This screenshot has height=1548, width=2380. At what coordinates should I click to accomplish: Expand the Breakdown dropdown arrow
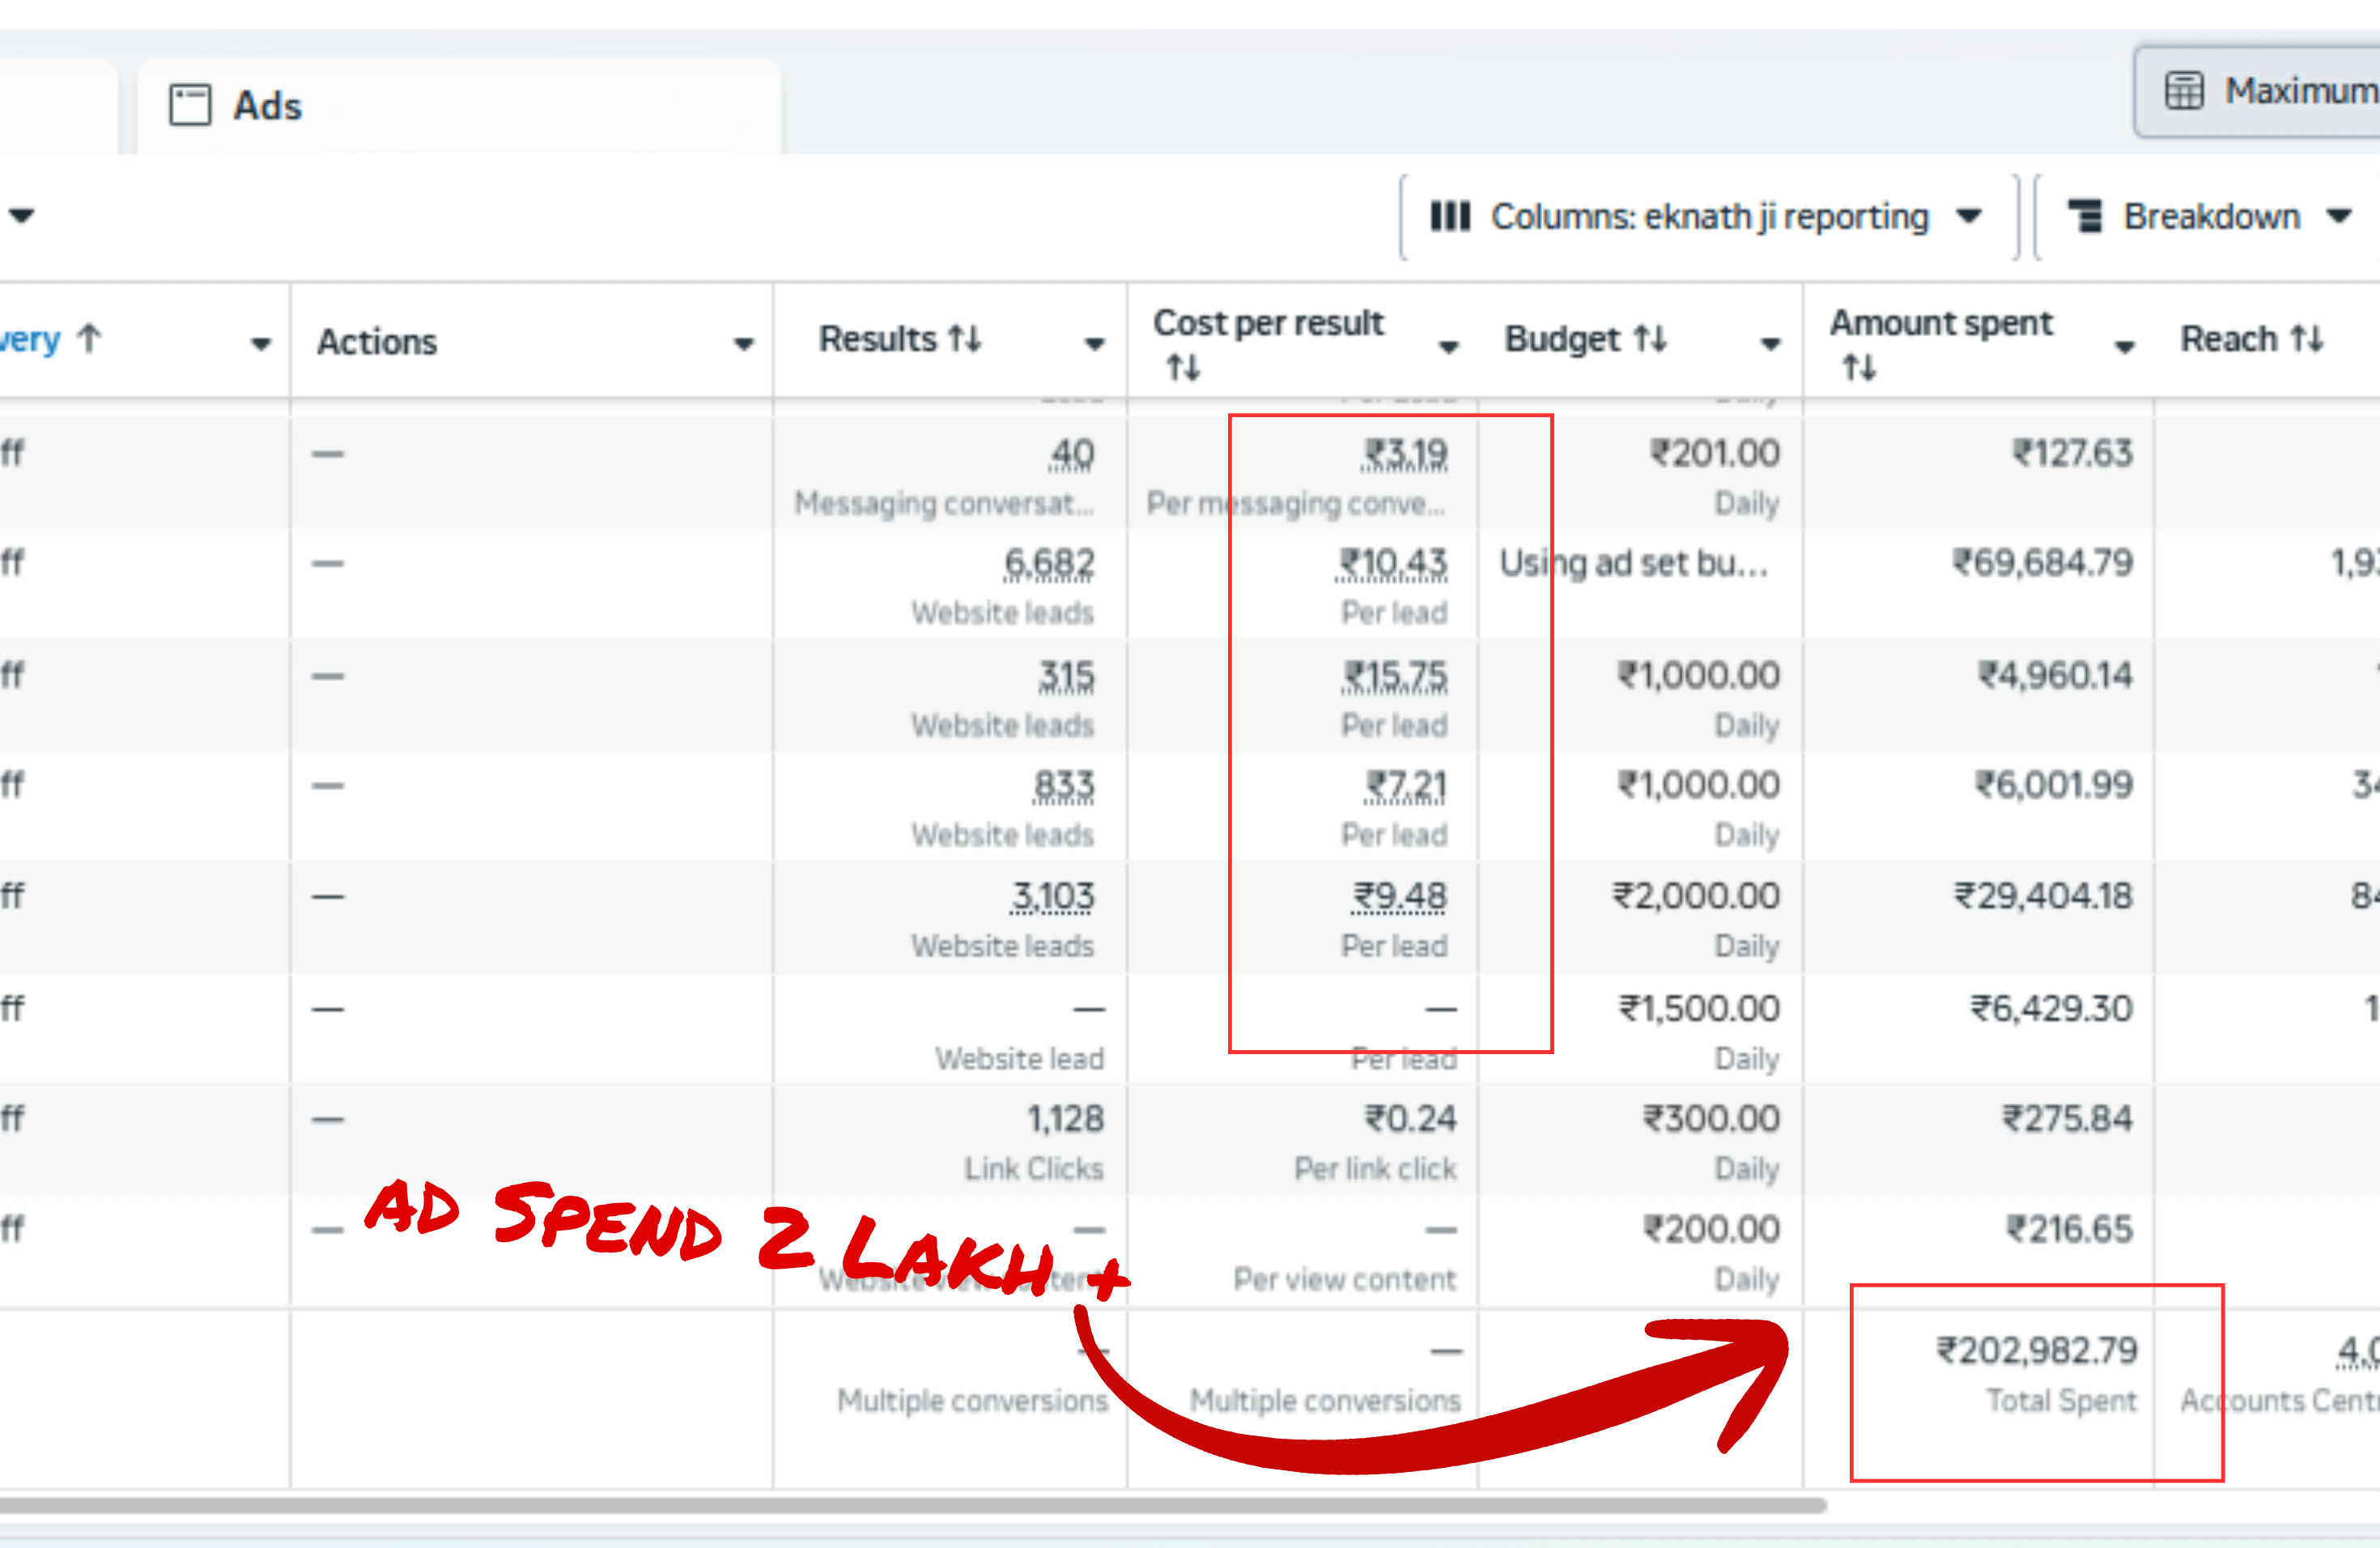point(2338,216)
